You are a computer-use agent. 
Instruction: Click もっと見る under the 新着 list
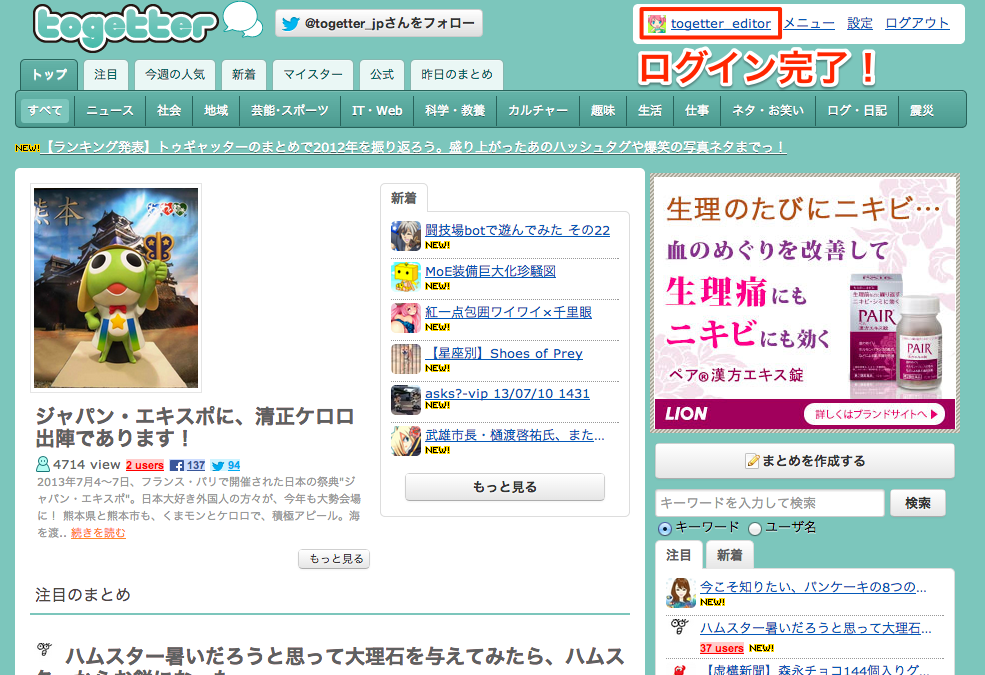(x=505, y=487)
